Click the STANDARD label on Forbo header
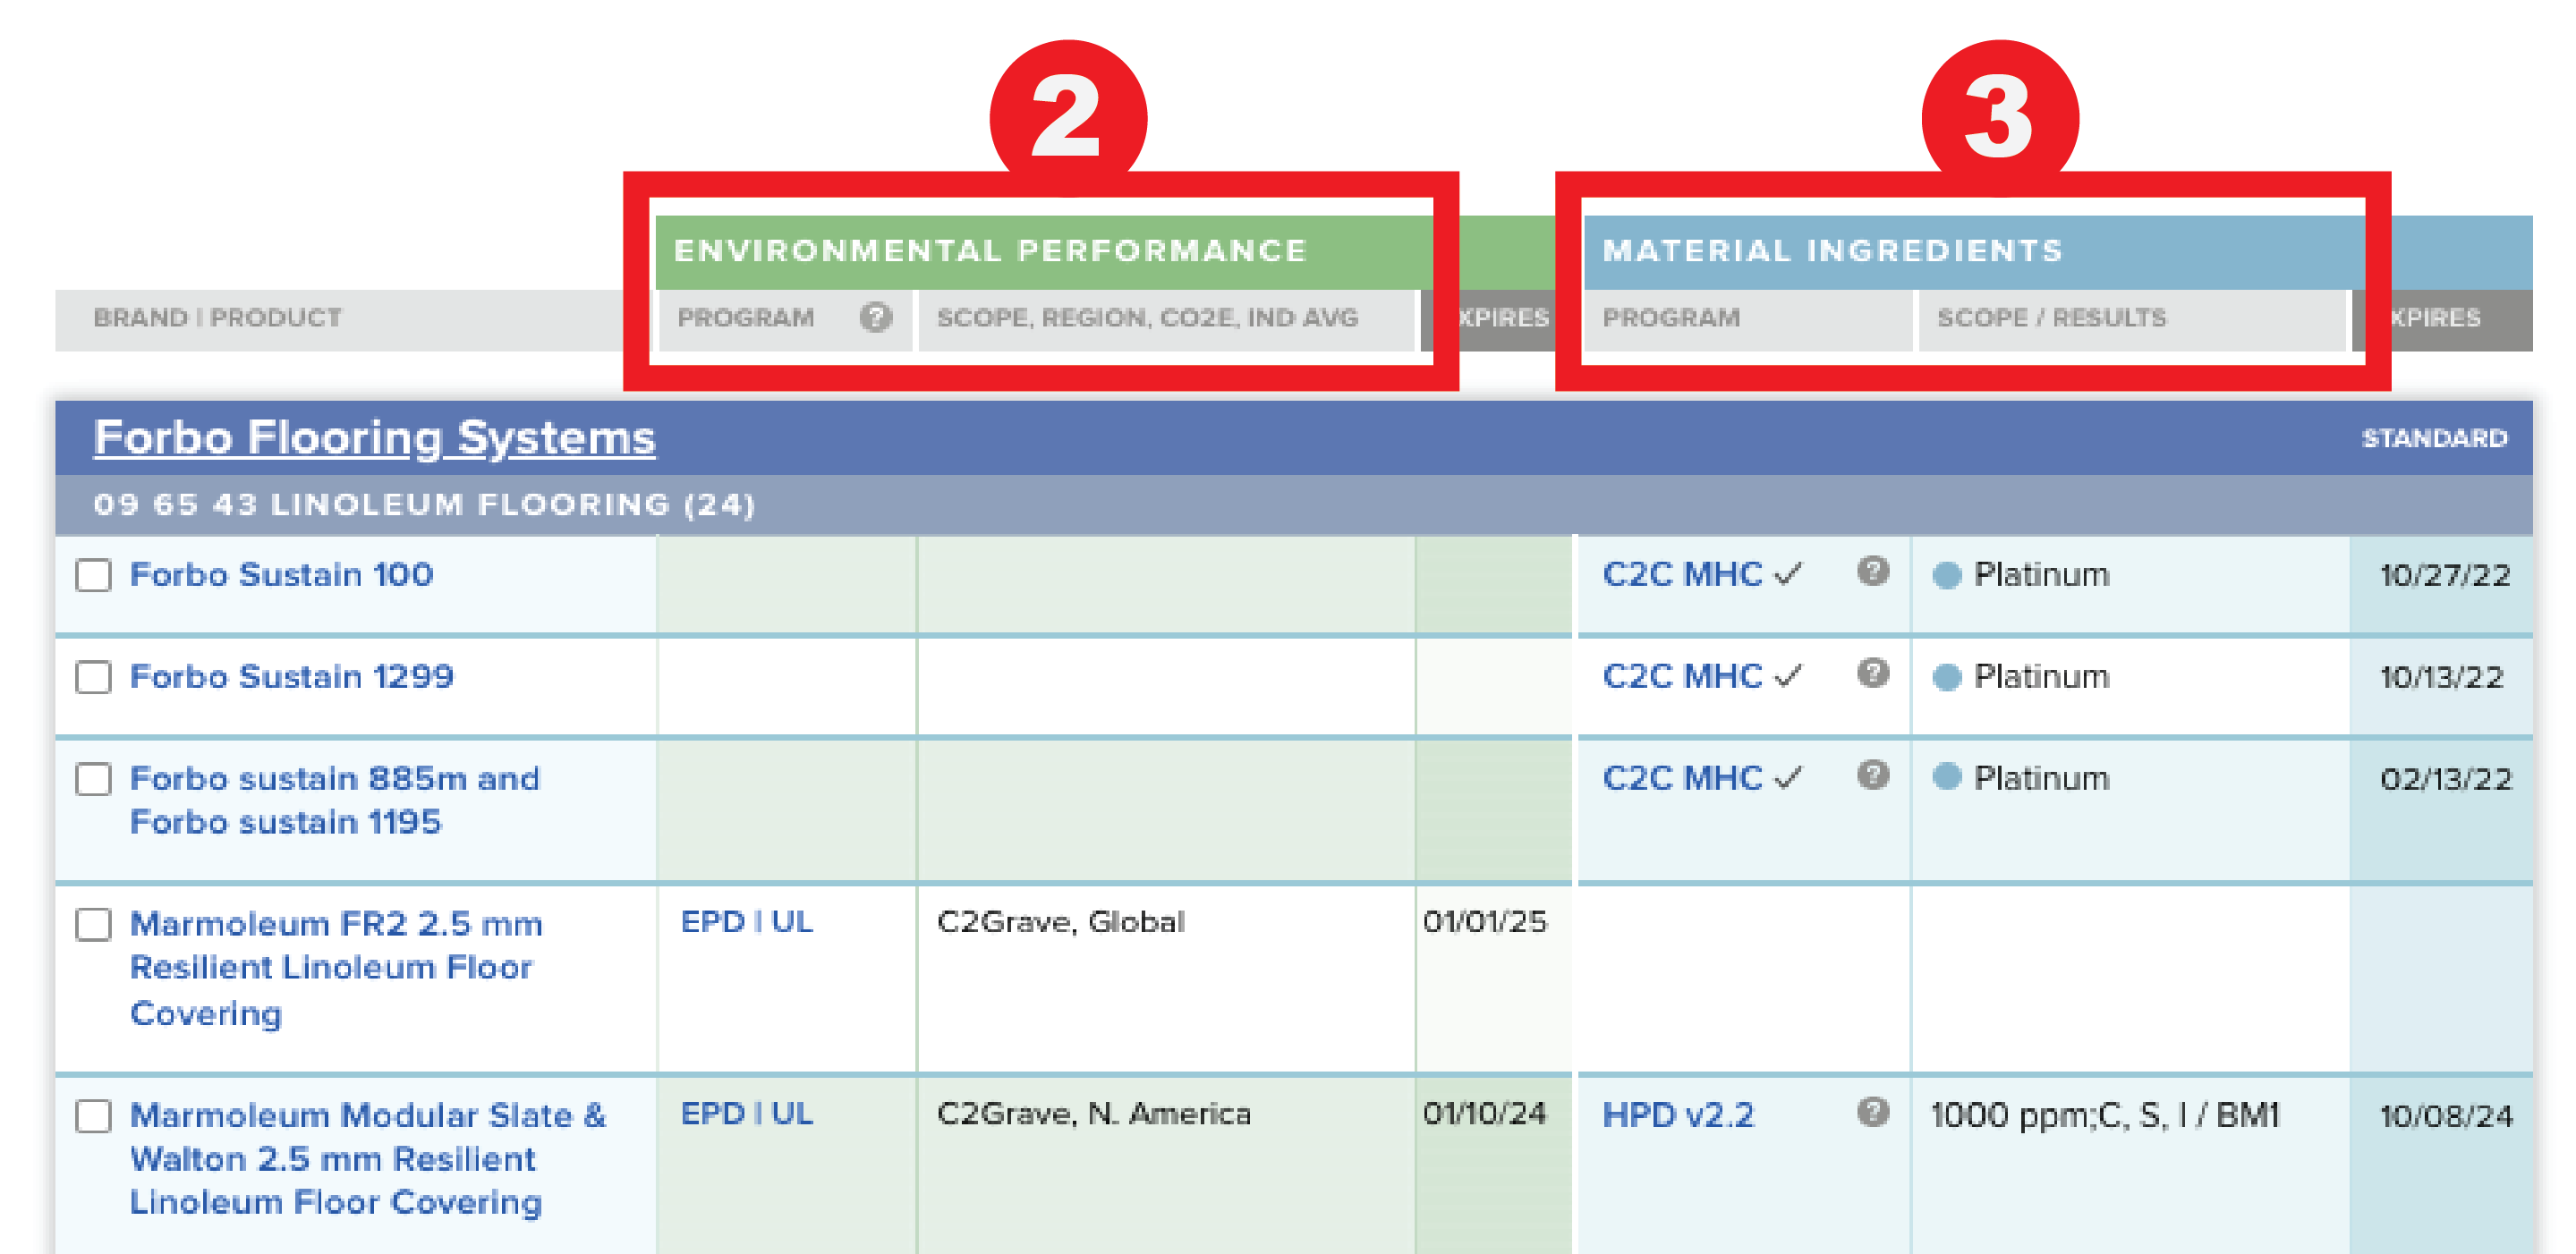Viewport: 2576px width, 1254px height. coord(2434,438)
